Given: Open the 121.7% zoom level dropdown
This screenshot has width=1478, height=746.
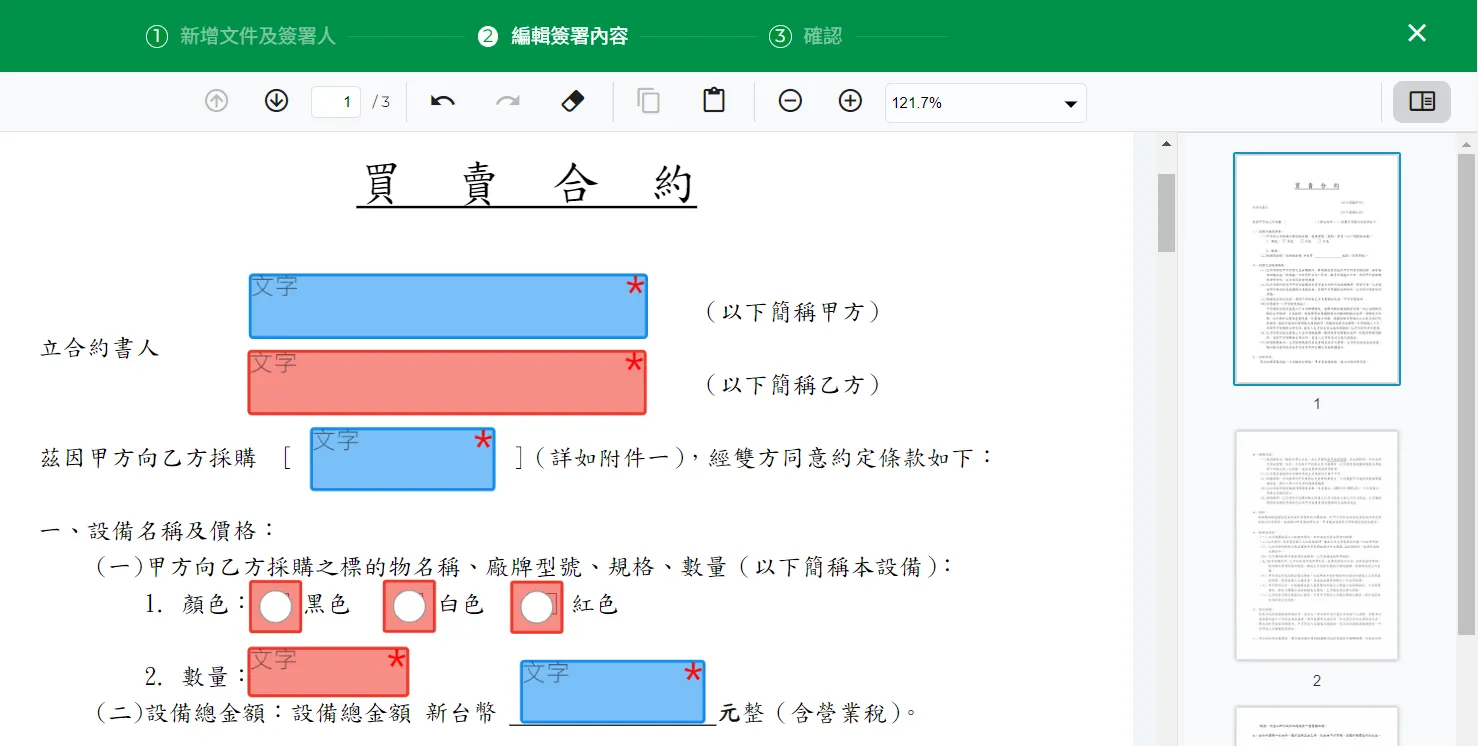Looking at the screenshot, I should (x=985, y=102).
